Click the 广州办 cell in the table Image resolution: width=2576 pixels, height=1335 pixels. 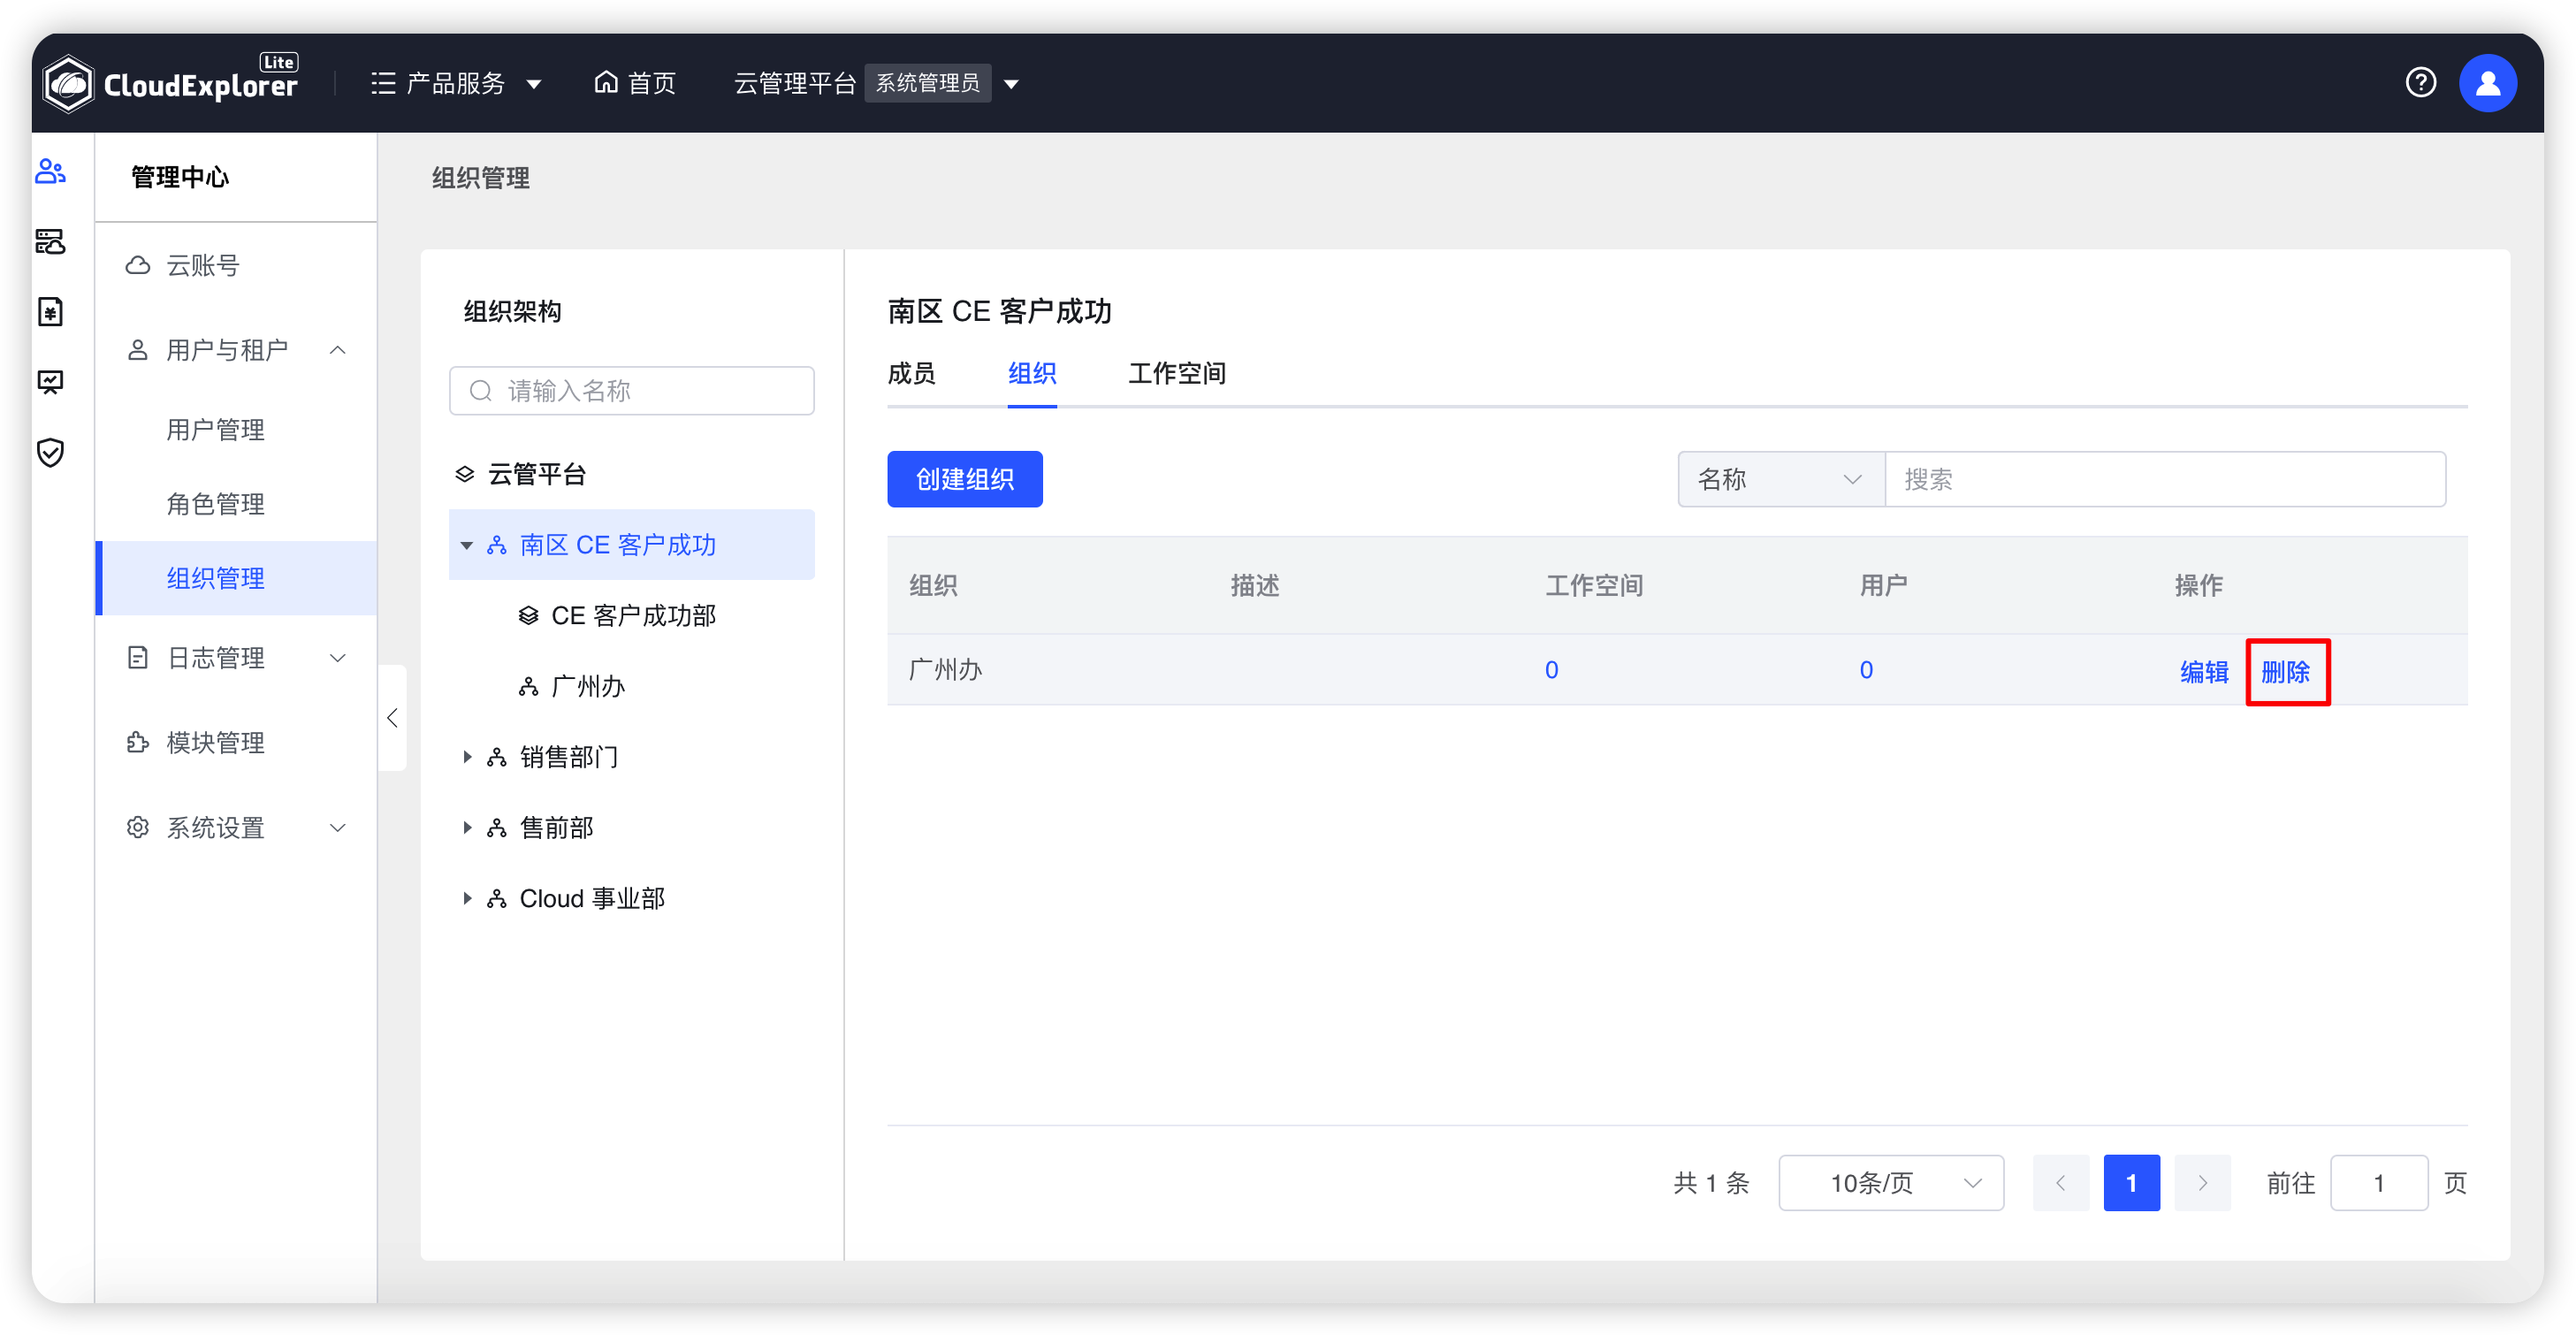[945, 671]
